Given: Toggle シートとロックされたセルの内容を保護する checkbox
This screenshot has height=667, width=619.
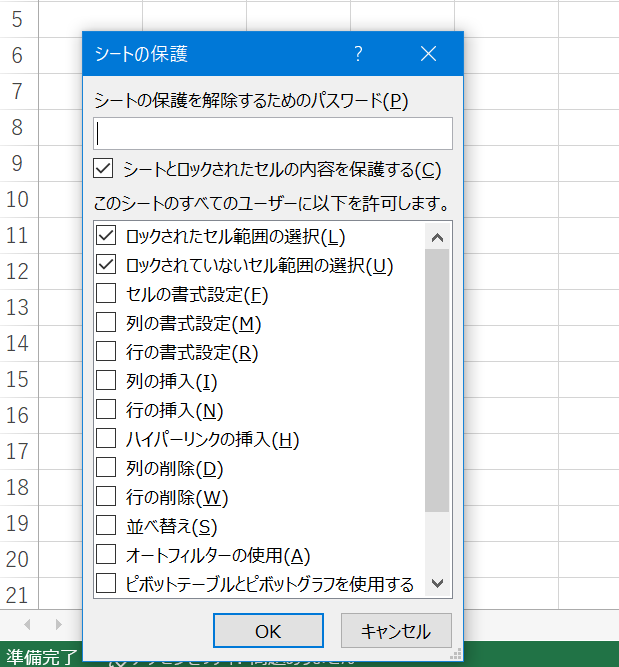Looking at the screenshot, I should [x=102, y=169].
